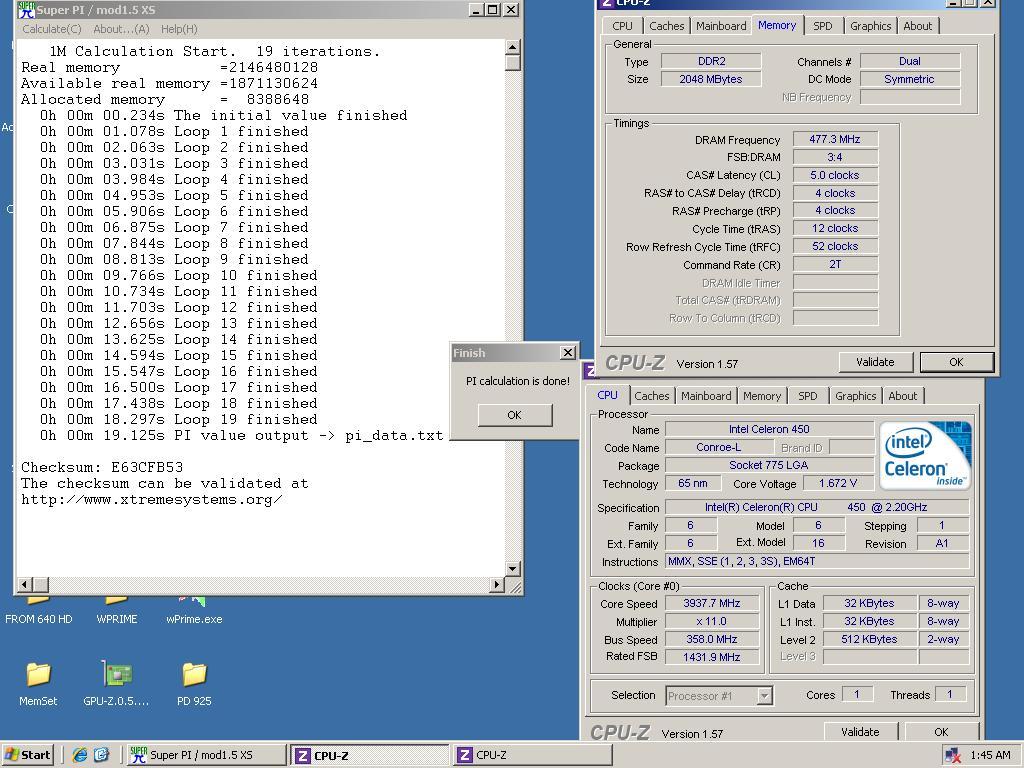Viewport: 1024px width, 768px height.
Task: Open the FROM 640 HD desktop folder
Action: point(39,609)
